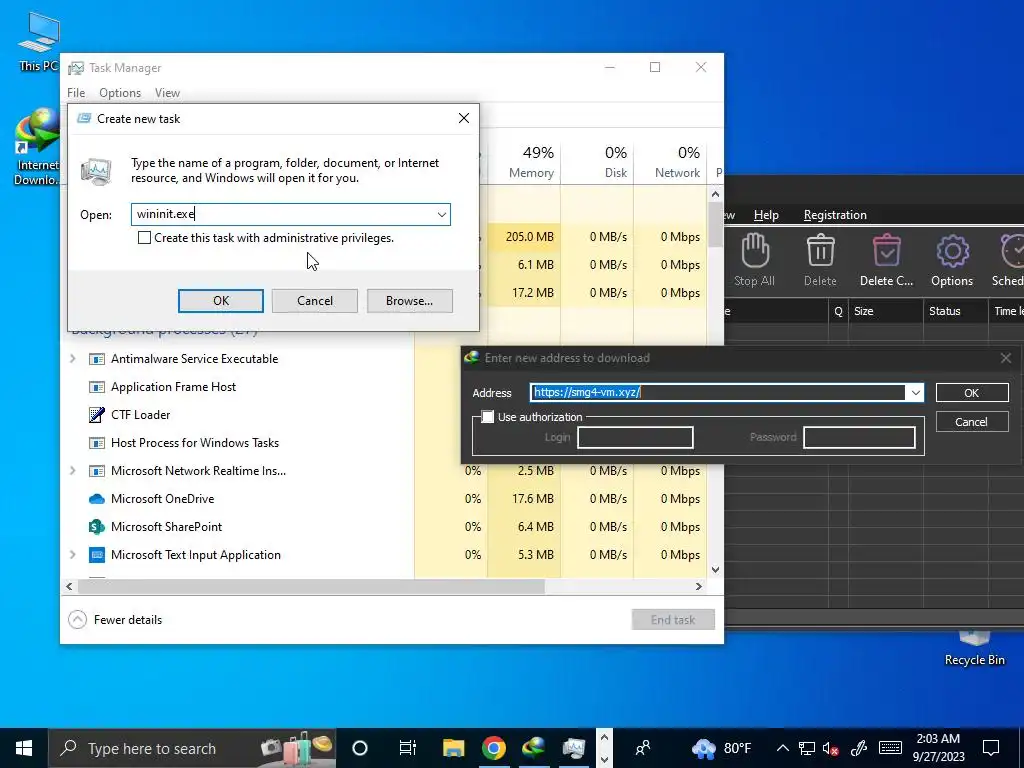Enable Create this task with administrative privileges
The image size is (1024, 768).
pos(144,238)
